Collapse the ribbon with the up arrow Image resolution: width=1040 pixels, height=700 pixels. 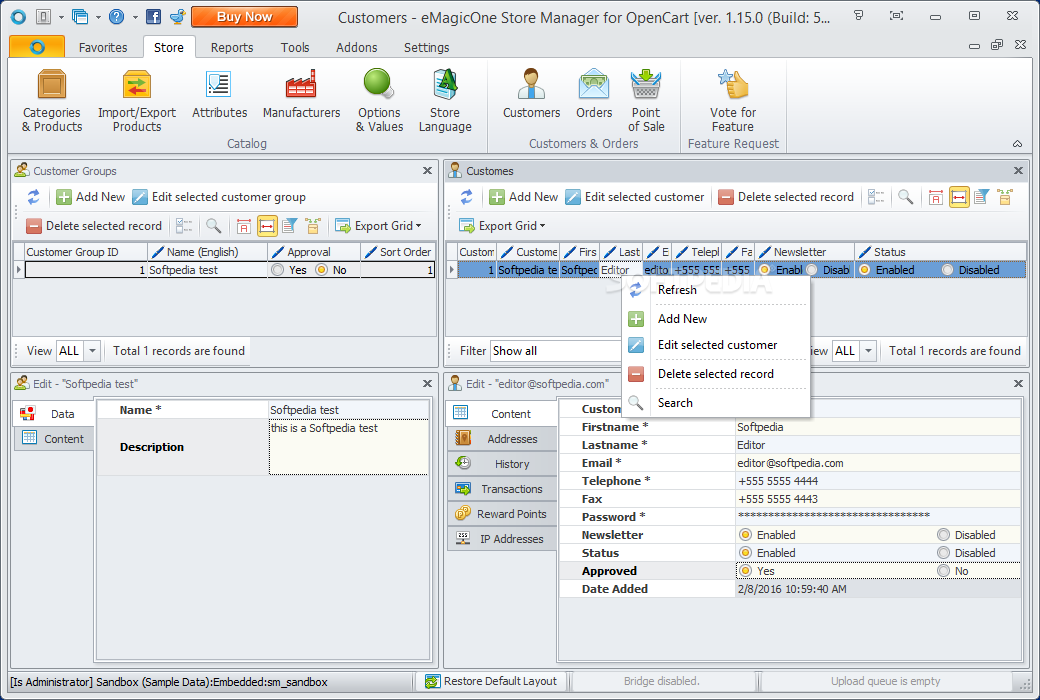click(x=1017, y=143)
